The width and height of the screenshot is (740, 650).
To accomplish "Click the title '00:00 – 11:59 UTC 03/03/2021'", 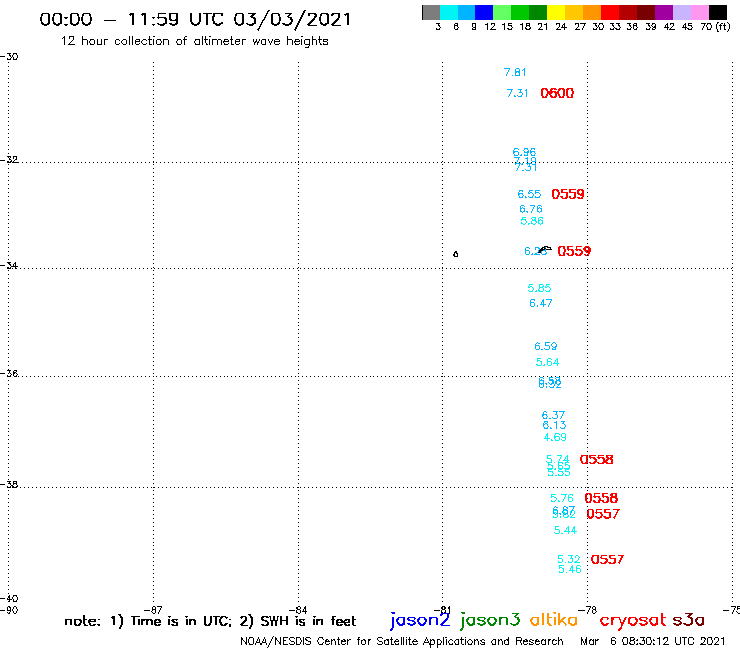I will pyautogui.click(x=195, y=20).
